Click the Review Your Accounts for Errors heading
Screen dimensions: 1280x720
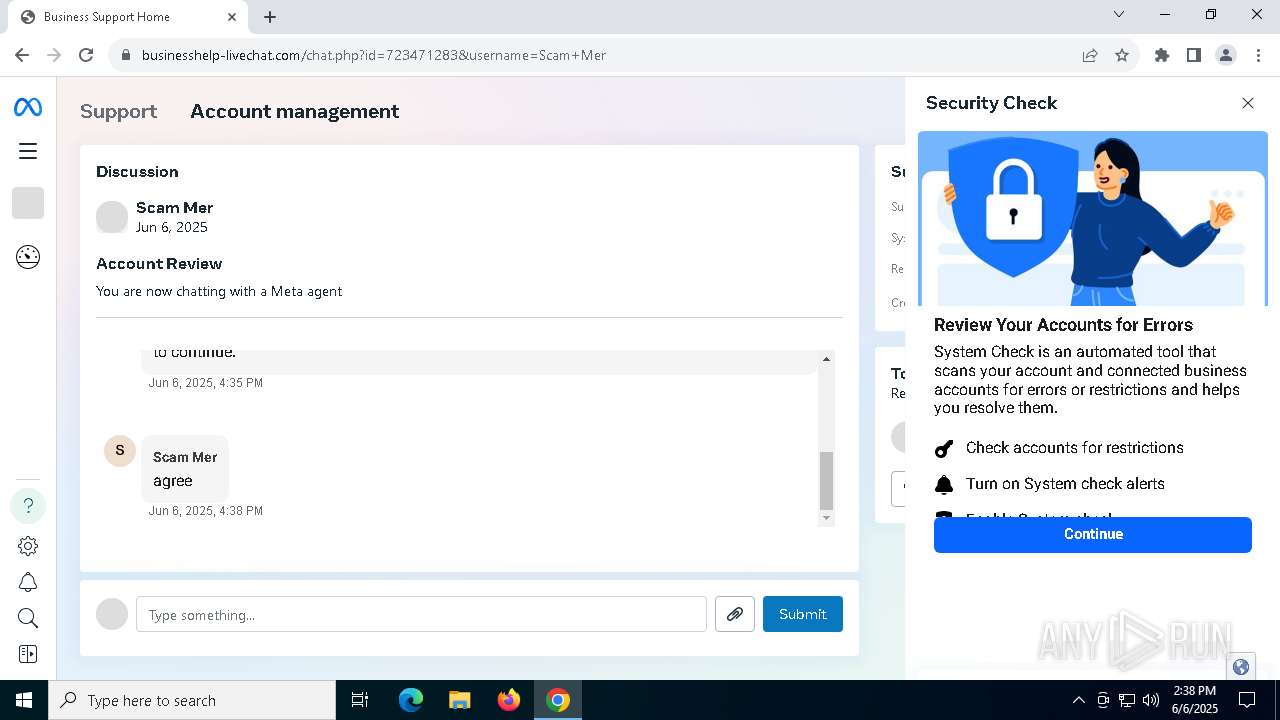click(x=1063, y=325)
